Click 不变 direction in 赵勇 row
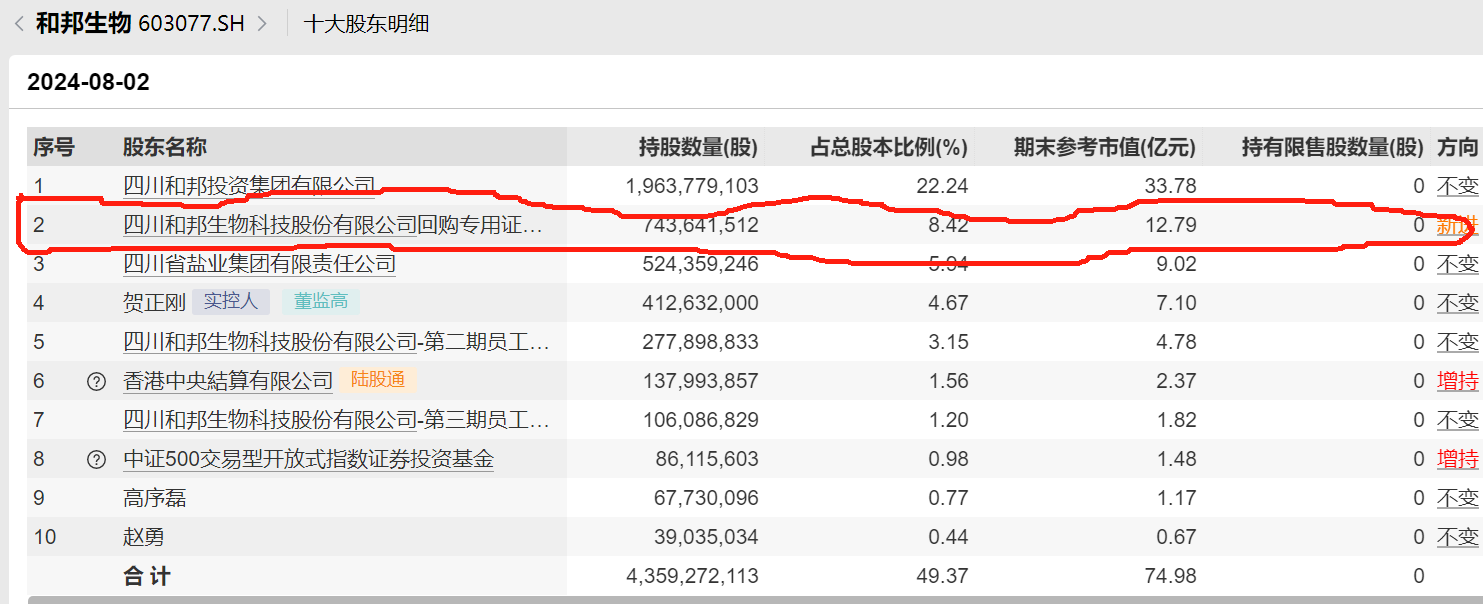This screenshot has height=604, width=1483. point(1457,537)
